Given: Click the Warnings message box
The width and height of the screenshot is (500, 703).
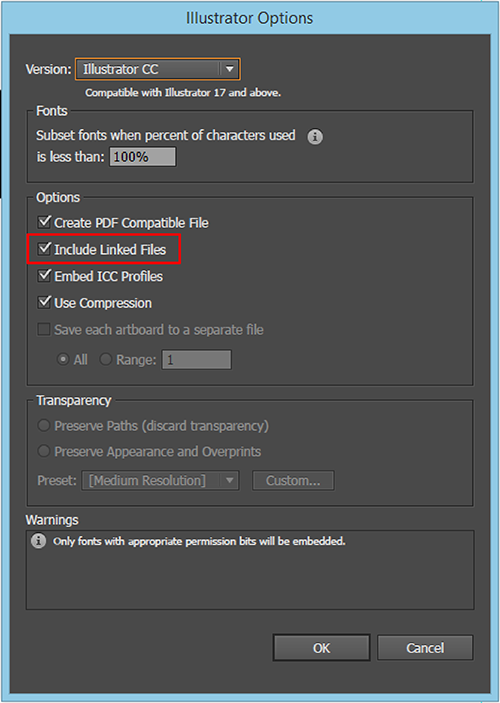Looking at the screenshot, I should (x=250, y=570).
